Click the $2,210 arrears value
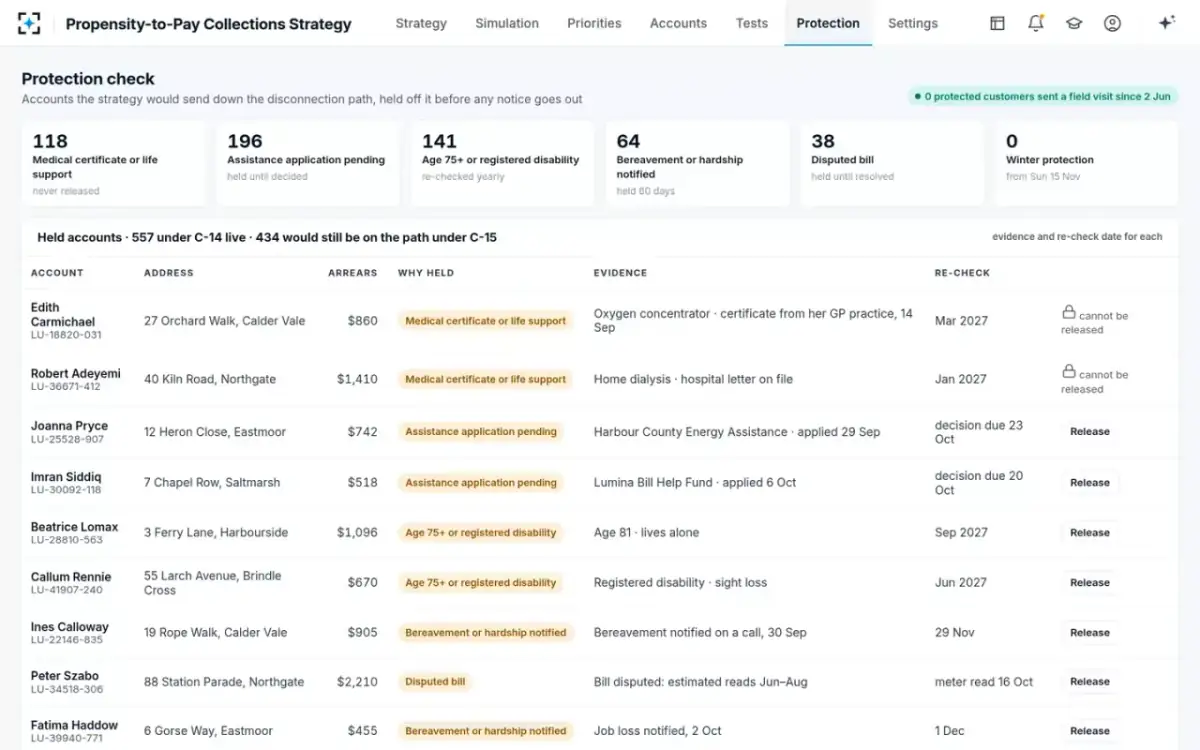This screenshot has height=750, width=1200. tap(357, 682)
